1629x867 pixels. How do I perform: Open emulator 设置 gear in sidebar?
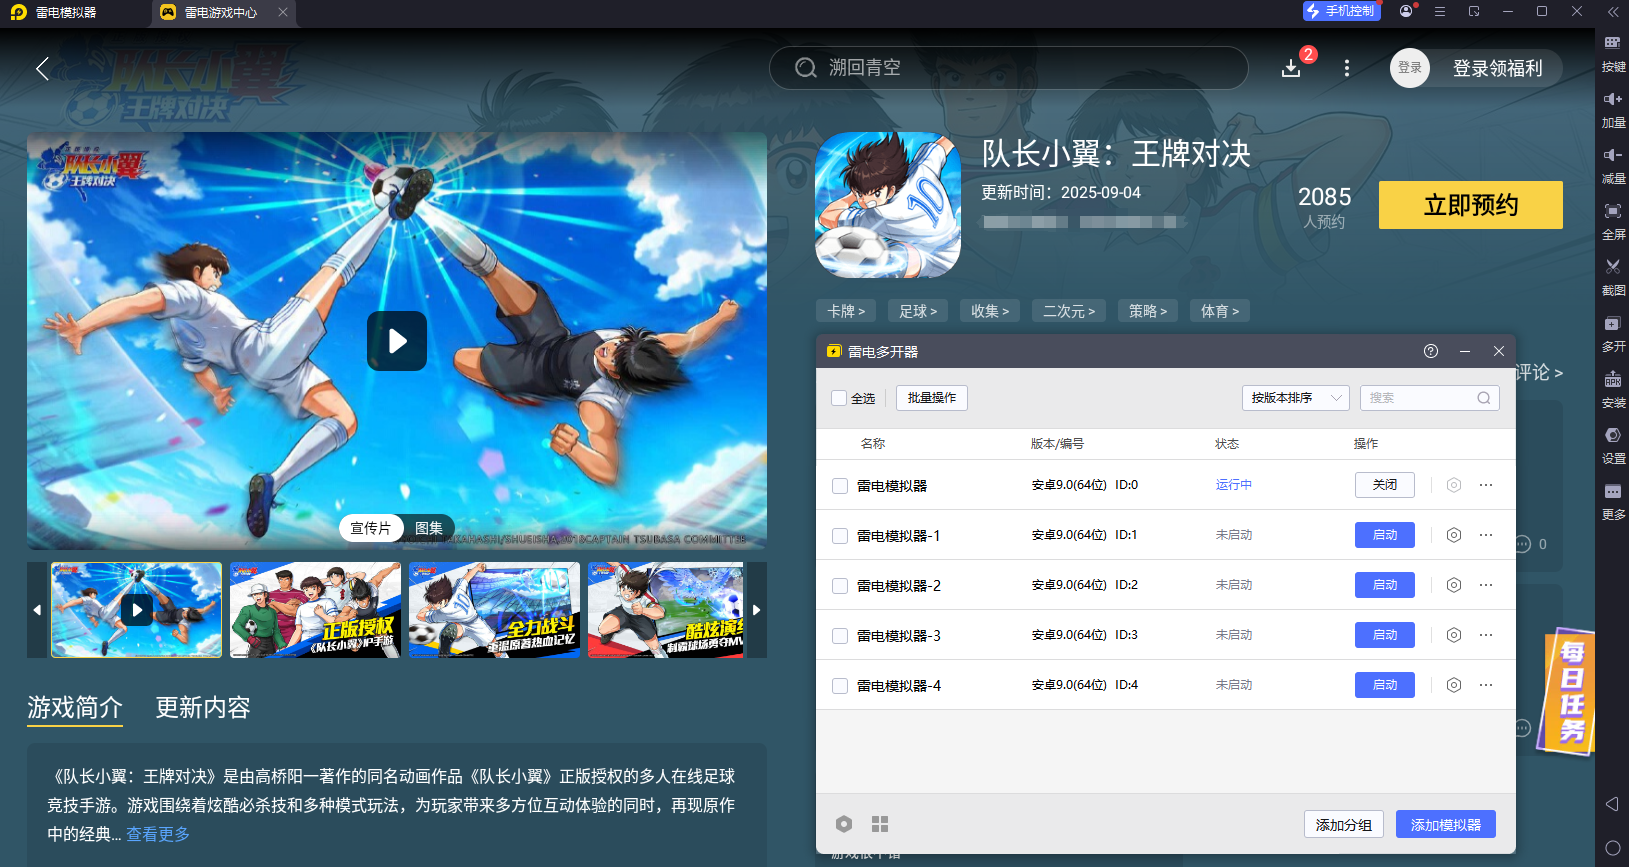pos(1613,436)
